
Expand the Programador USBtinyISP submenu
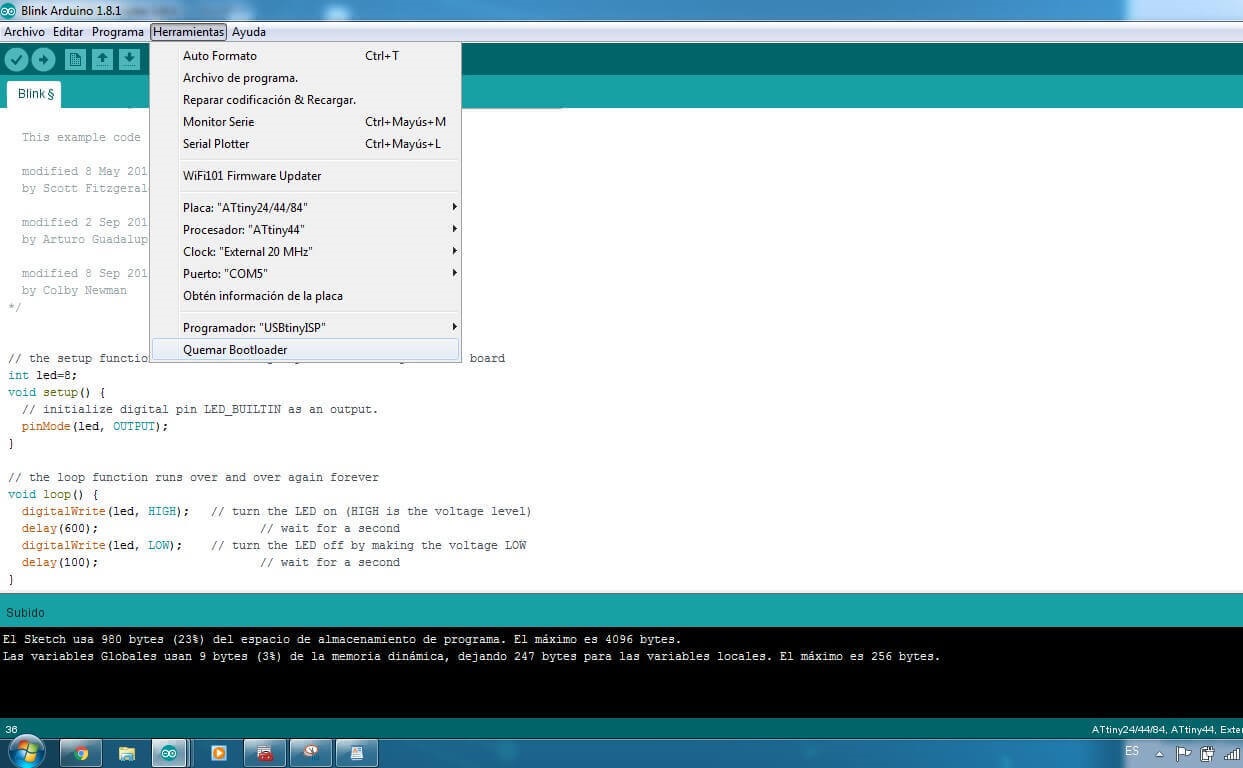(x=305, y=328)
